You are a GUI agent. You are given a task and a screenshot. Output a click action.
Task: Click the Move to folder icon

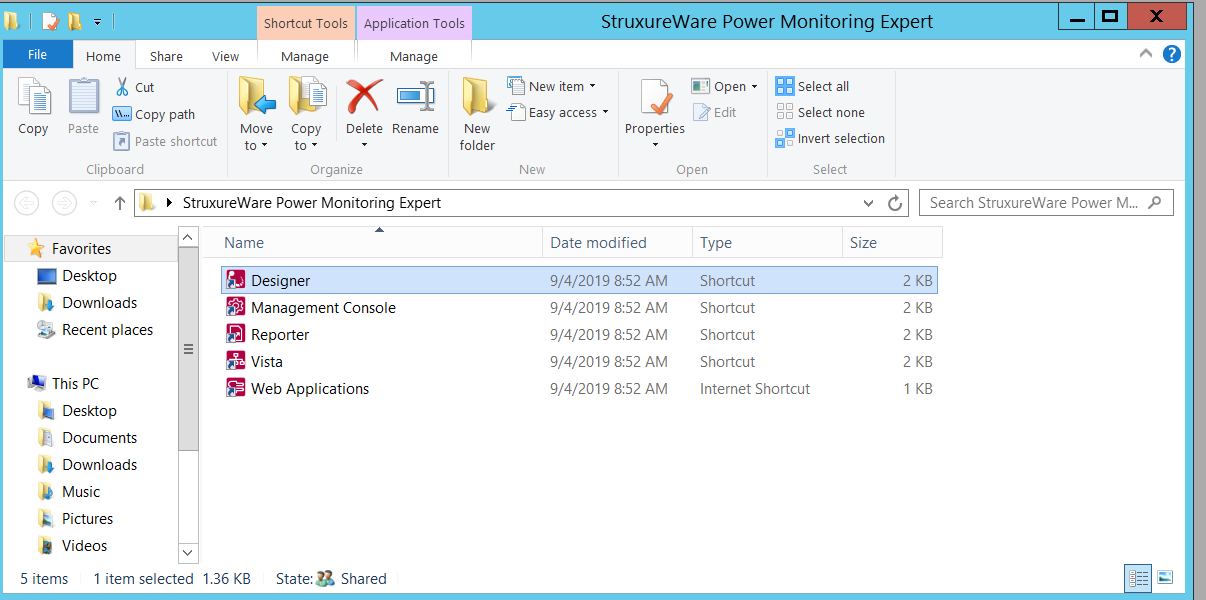[x=257, y=96]
